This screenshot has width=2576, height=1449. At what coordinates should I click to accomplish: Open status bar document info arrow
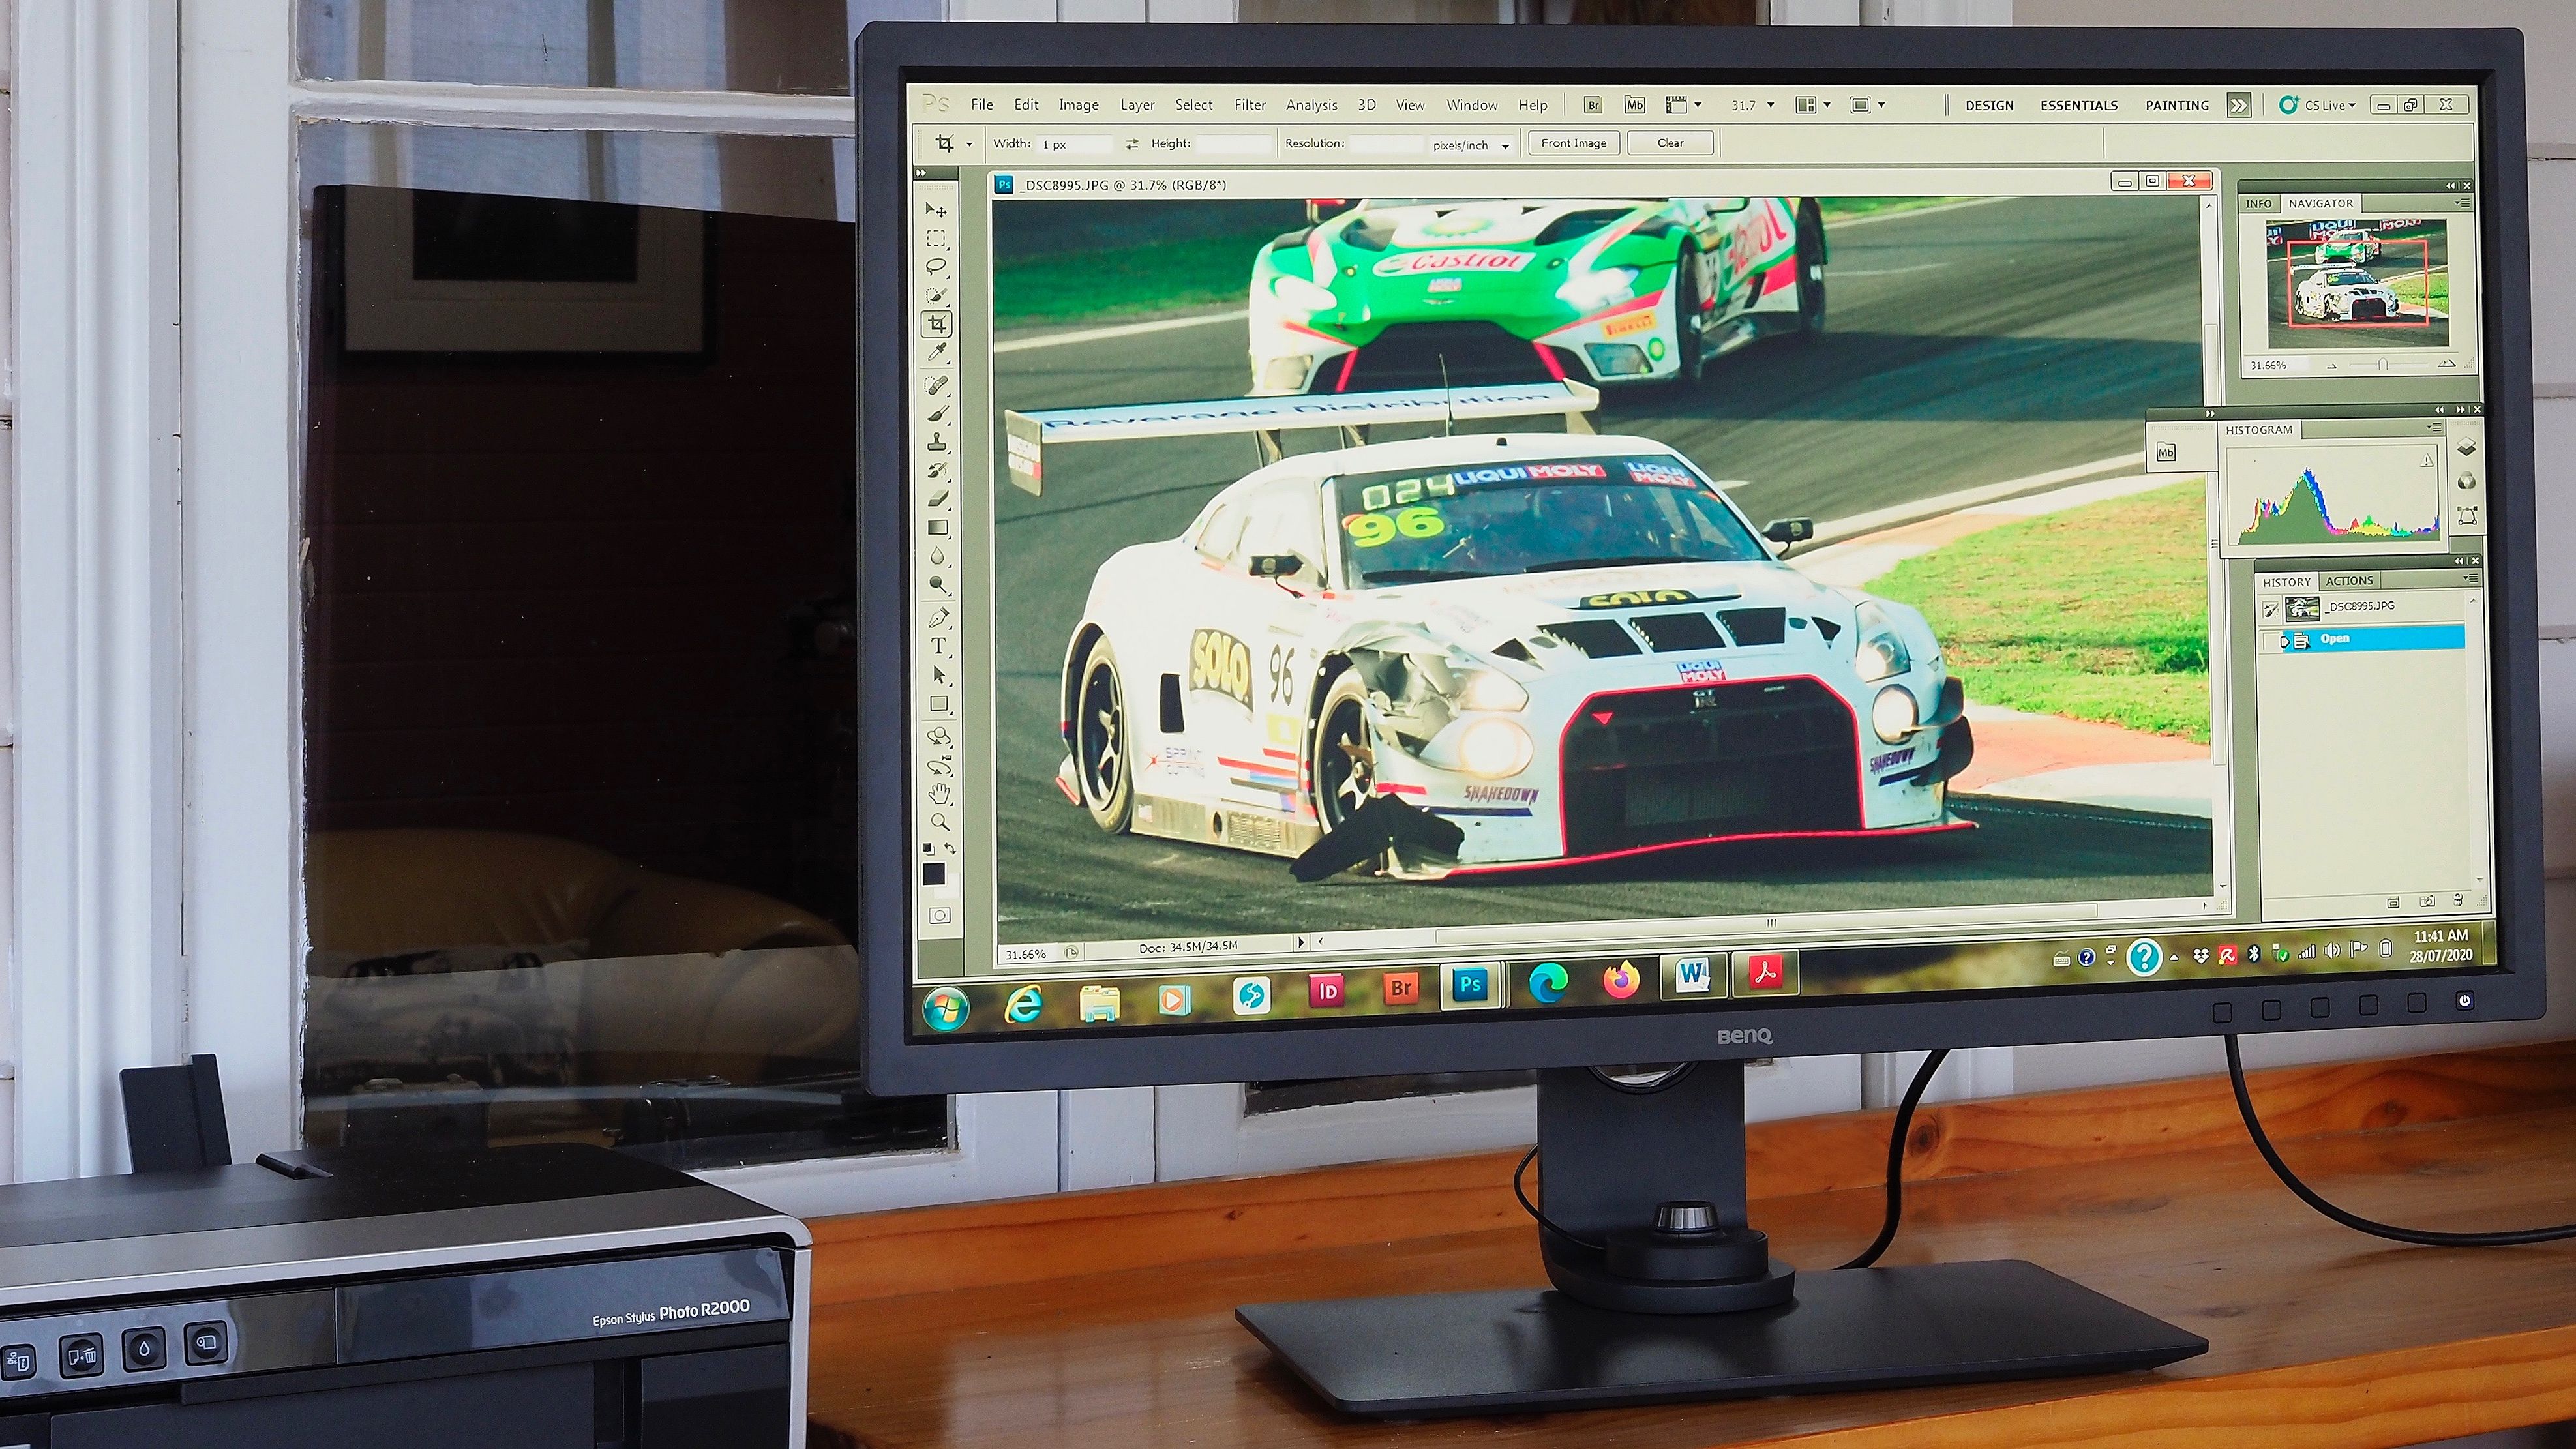click(x=1300, y=942)
